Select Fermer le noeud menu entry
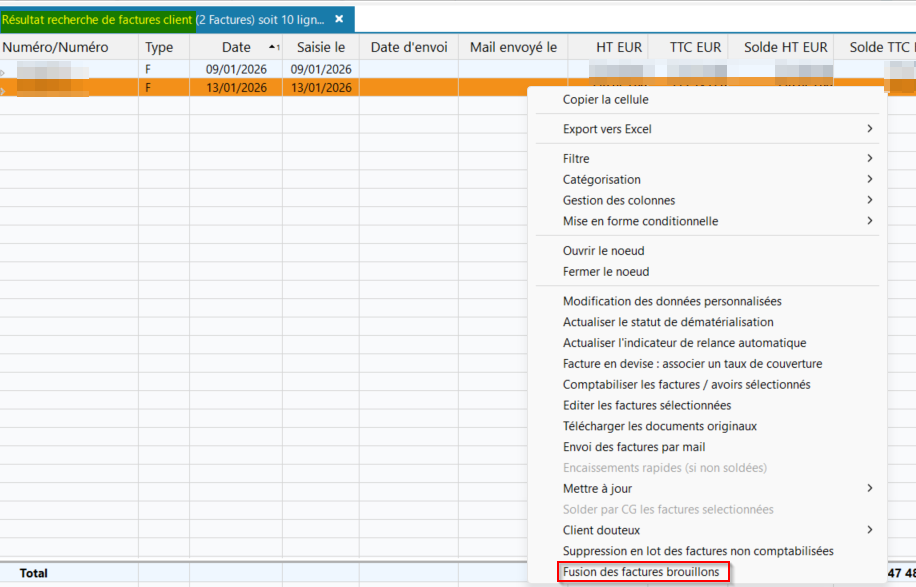 606,272
